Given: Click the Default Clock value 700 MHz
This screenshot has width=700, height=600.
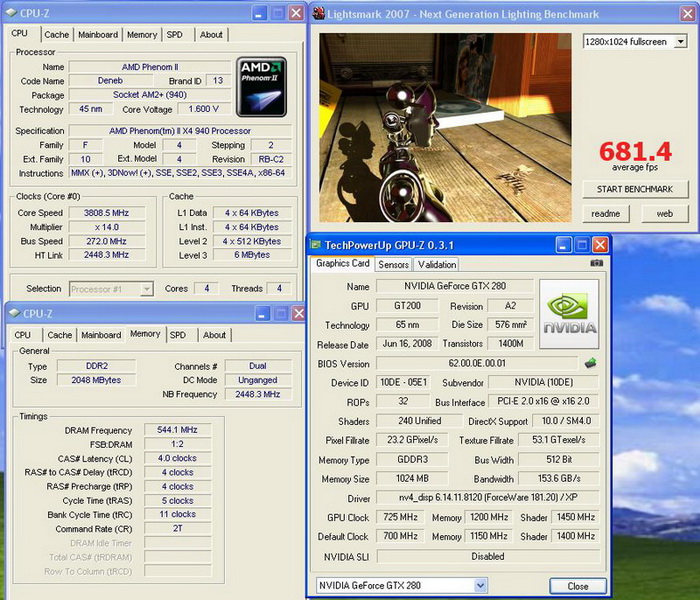Looking at the screenshot, I should tap(400, 536).
